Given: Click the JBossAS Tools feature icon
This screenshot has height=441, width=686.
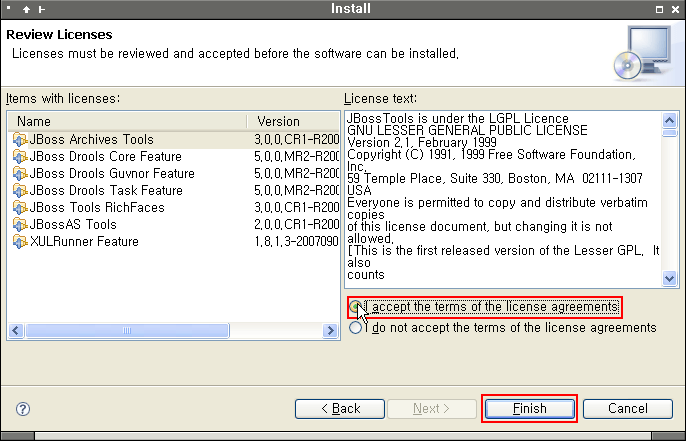Looking at the screenshot, I should (x=20, y=224).
